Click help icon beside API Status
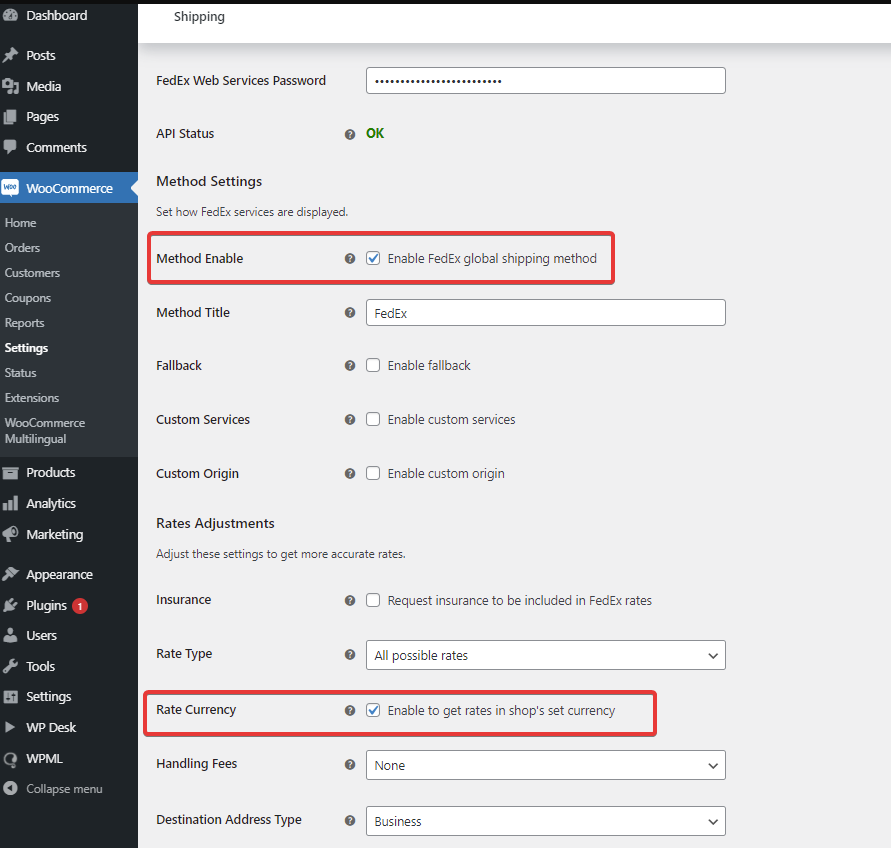Image resolution: width=891 pixels, height=848 pixels. (350, 134)
